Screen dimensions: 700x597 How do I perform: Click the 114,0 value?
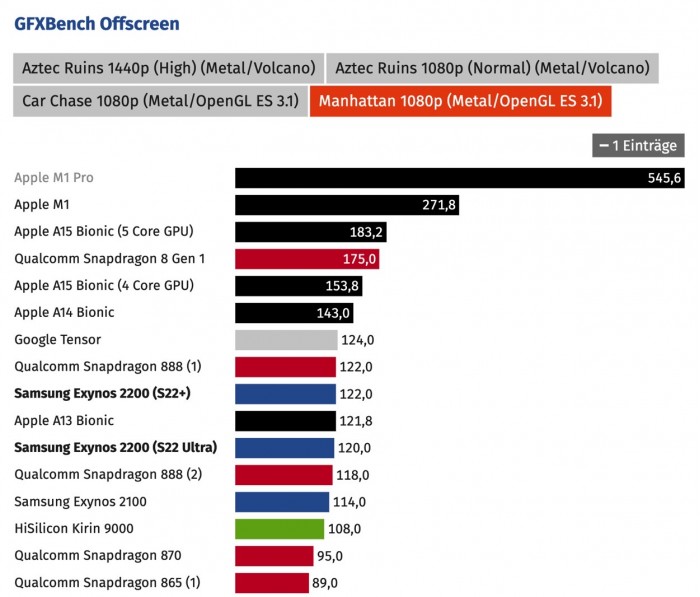[349, 502]
